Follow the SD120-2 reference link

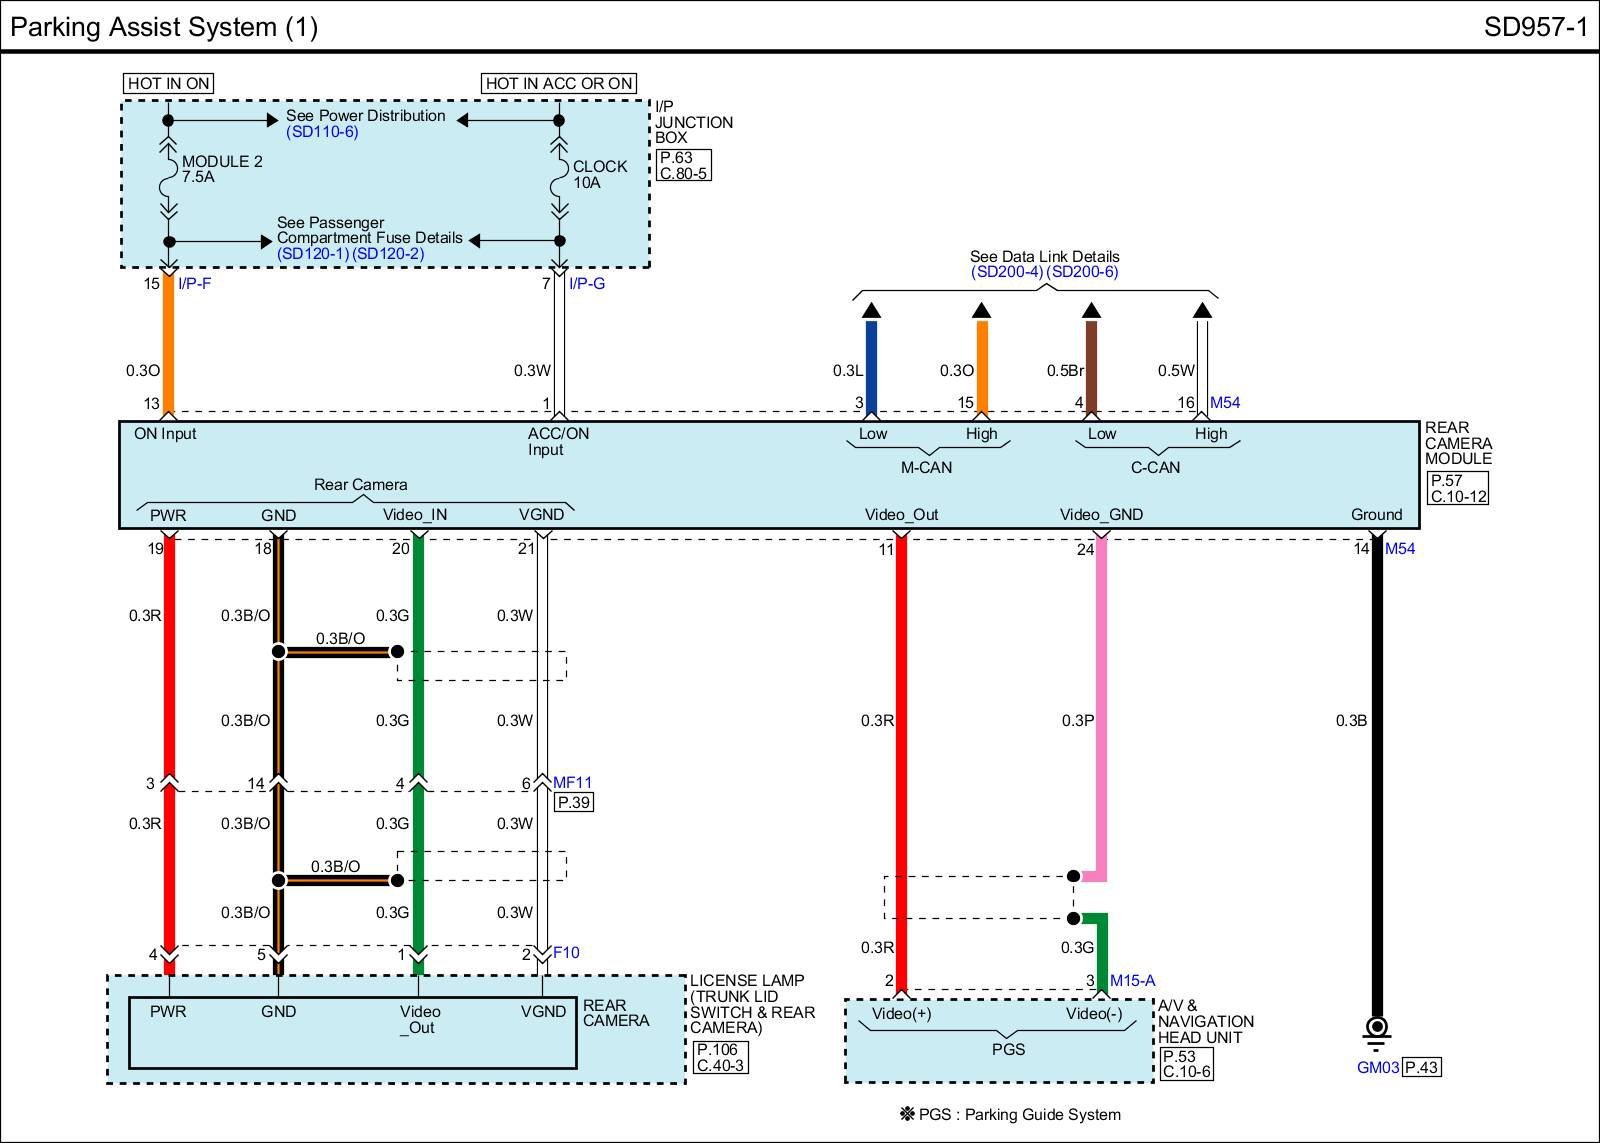388,254
